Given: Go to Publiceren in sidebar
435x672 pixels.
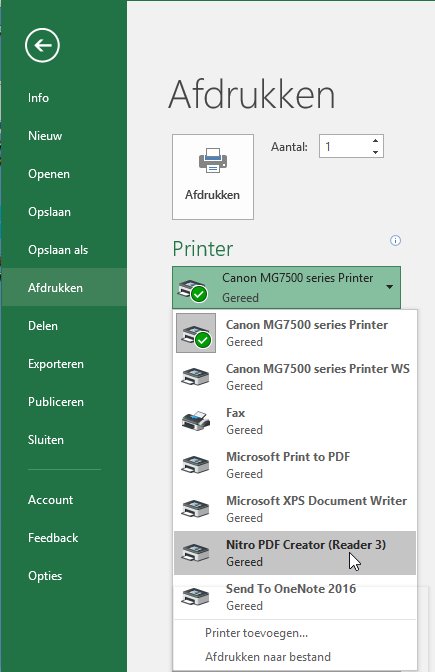Looking at the screenshot, I should coord(64,402).
